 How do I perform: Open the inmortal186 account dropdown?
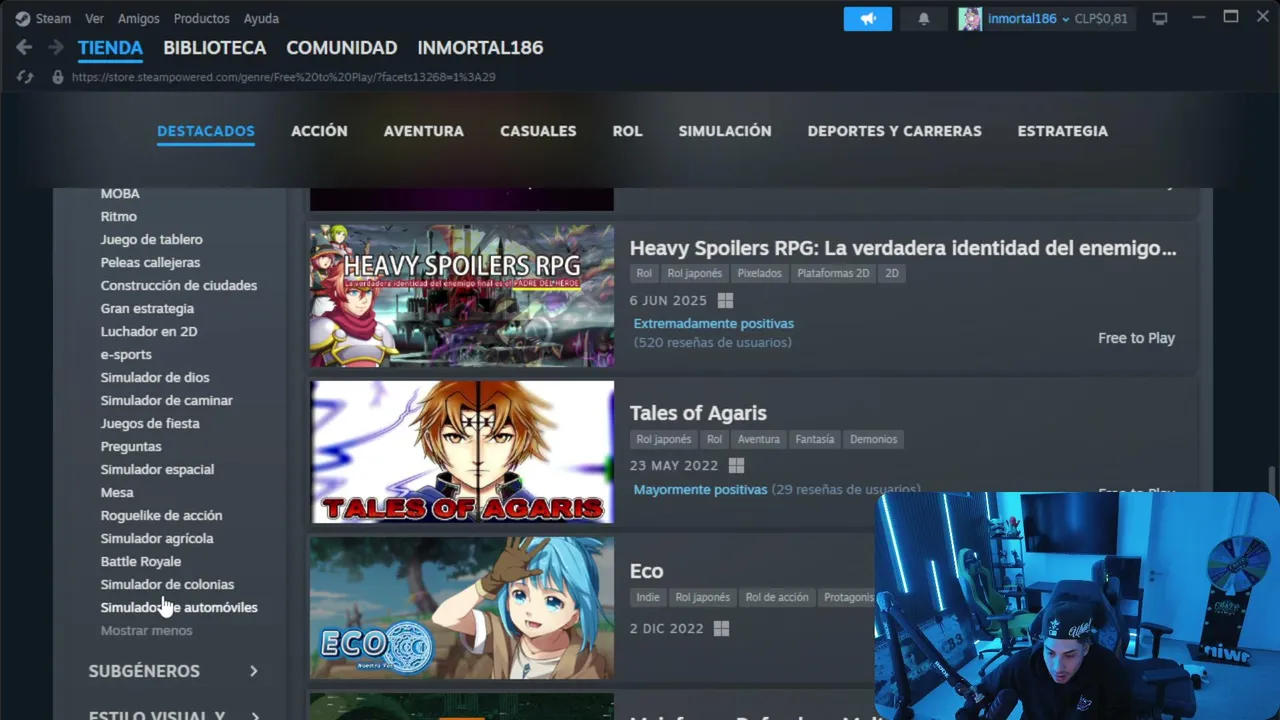point(1028,19)
